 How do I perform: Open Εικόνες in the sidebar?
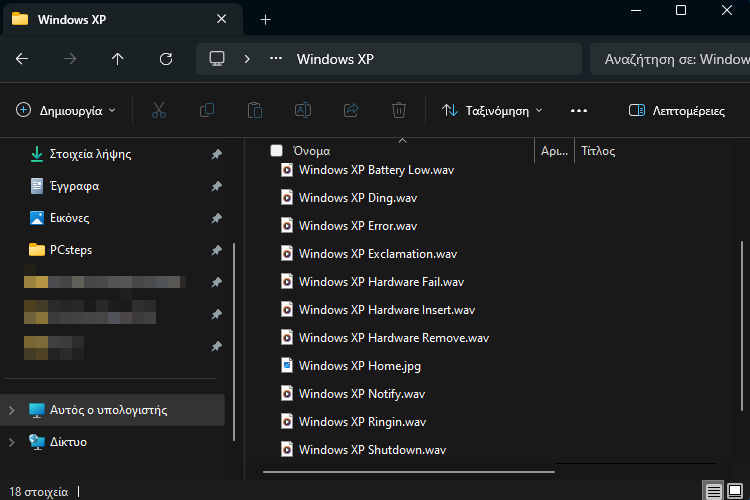70,218
